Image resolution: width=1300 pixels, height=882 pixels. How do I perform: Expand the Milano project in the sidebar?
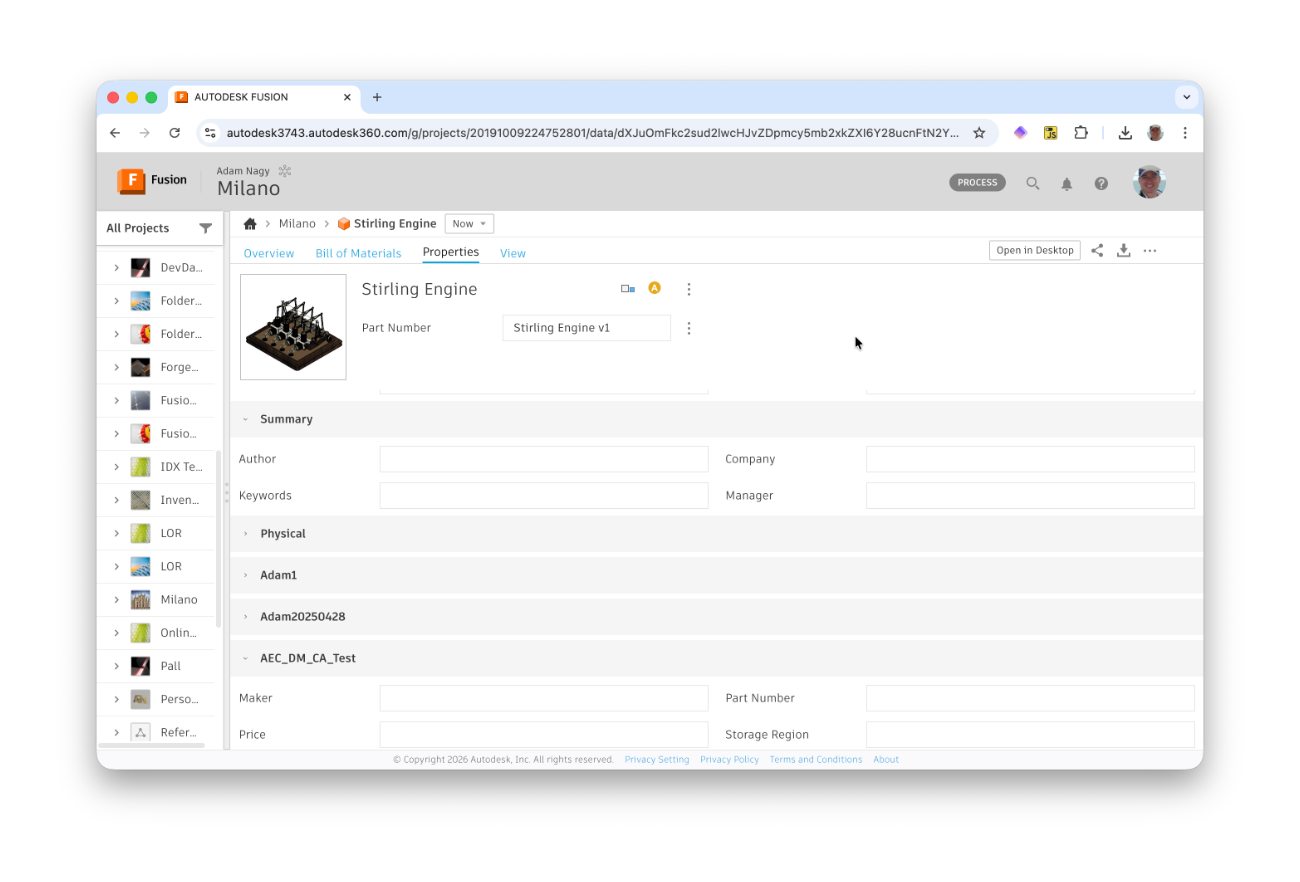click(116, 600)
